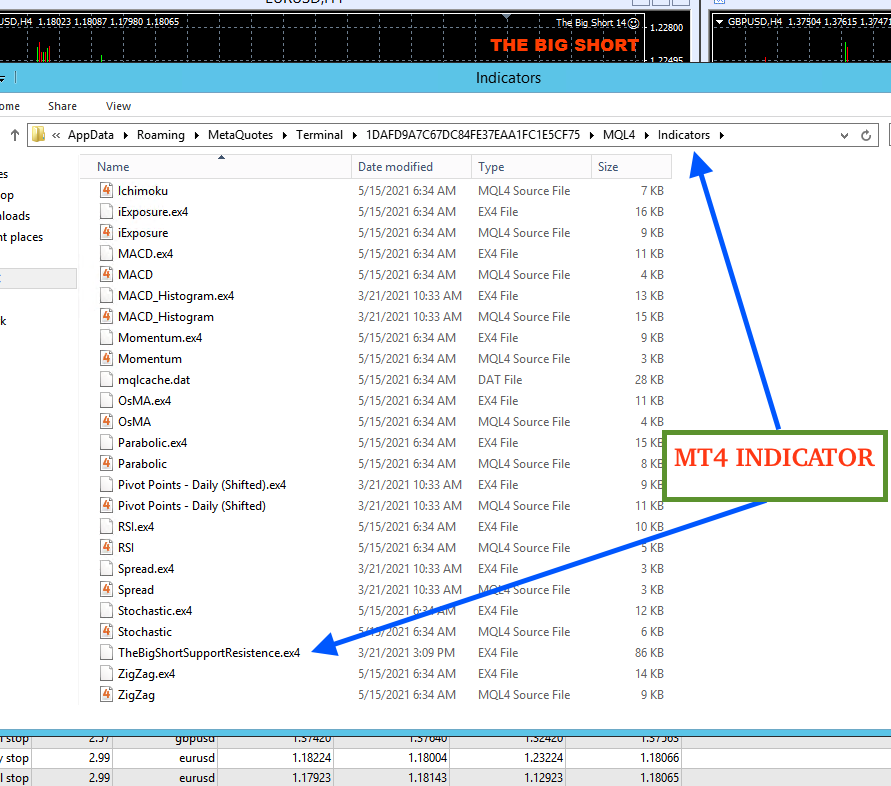Click the iExposure source file icon
Image resolution: width=891 pixels, height=786 pixels.
pyautogui.click(x=106, y=232)
